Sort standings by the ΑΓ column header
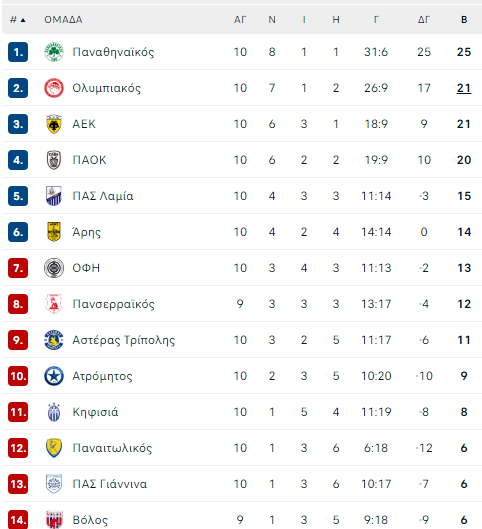Screen dimensions: 482x529 (x=240, y=20)
